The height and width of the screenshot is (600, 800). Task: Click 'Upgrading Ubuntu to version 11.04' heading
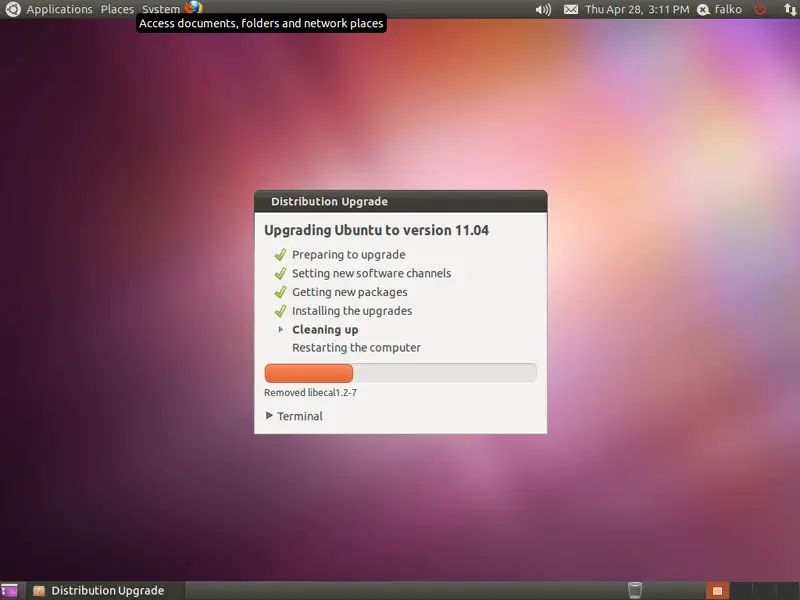pos(377,230)
